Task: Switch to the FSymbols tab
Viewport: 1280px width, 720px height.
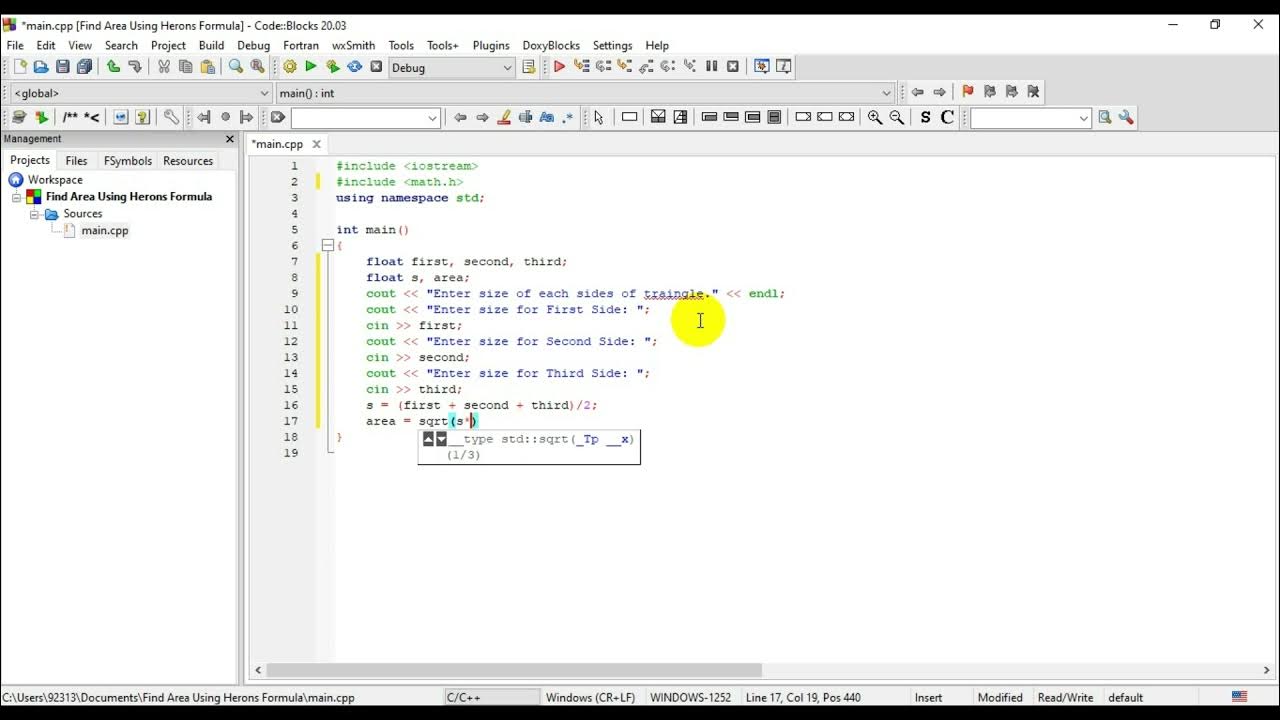Action: tap(128, 161)
